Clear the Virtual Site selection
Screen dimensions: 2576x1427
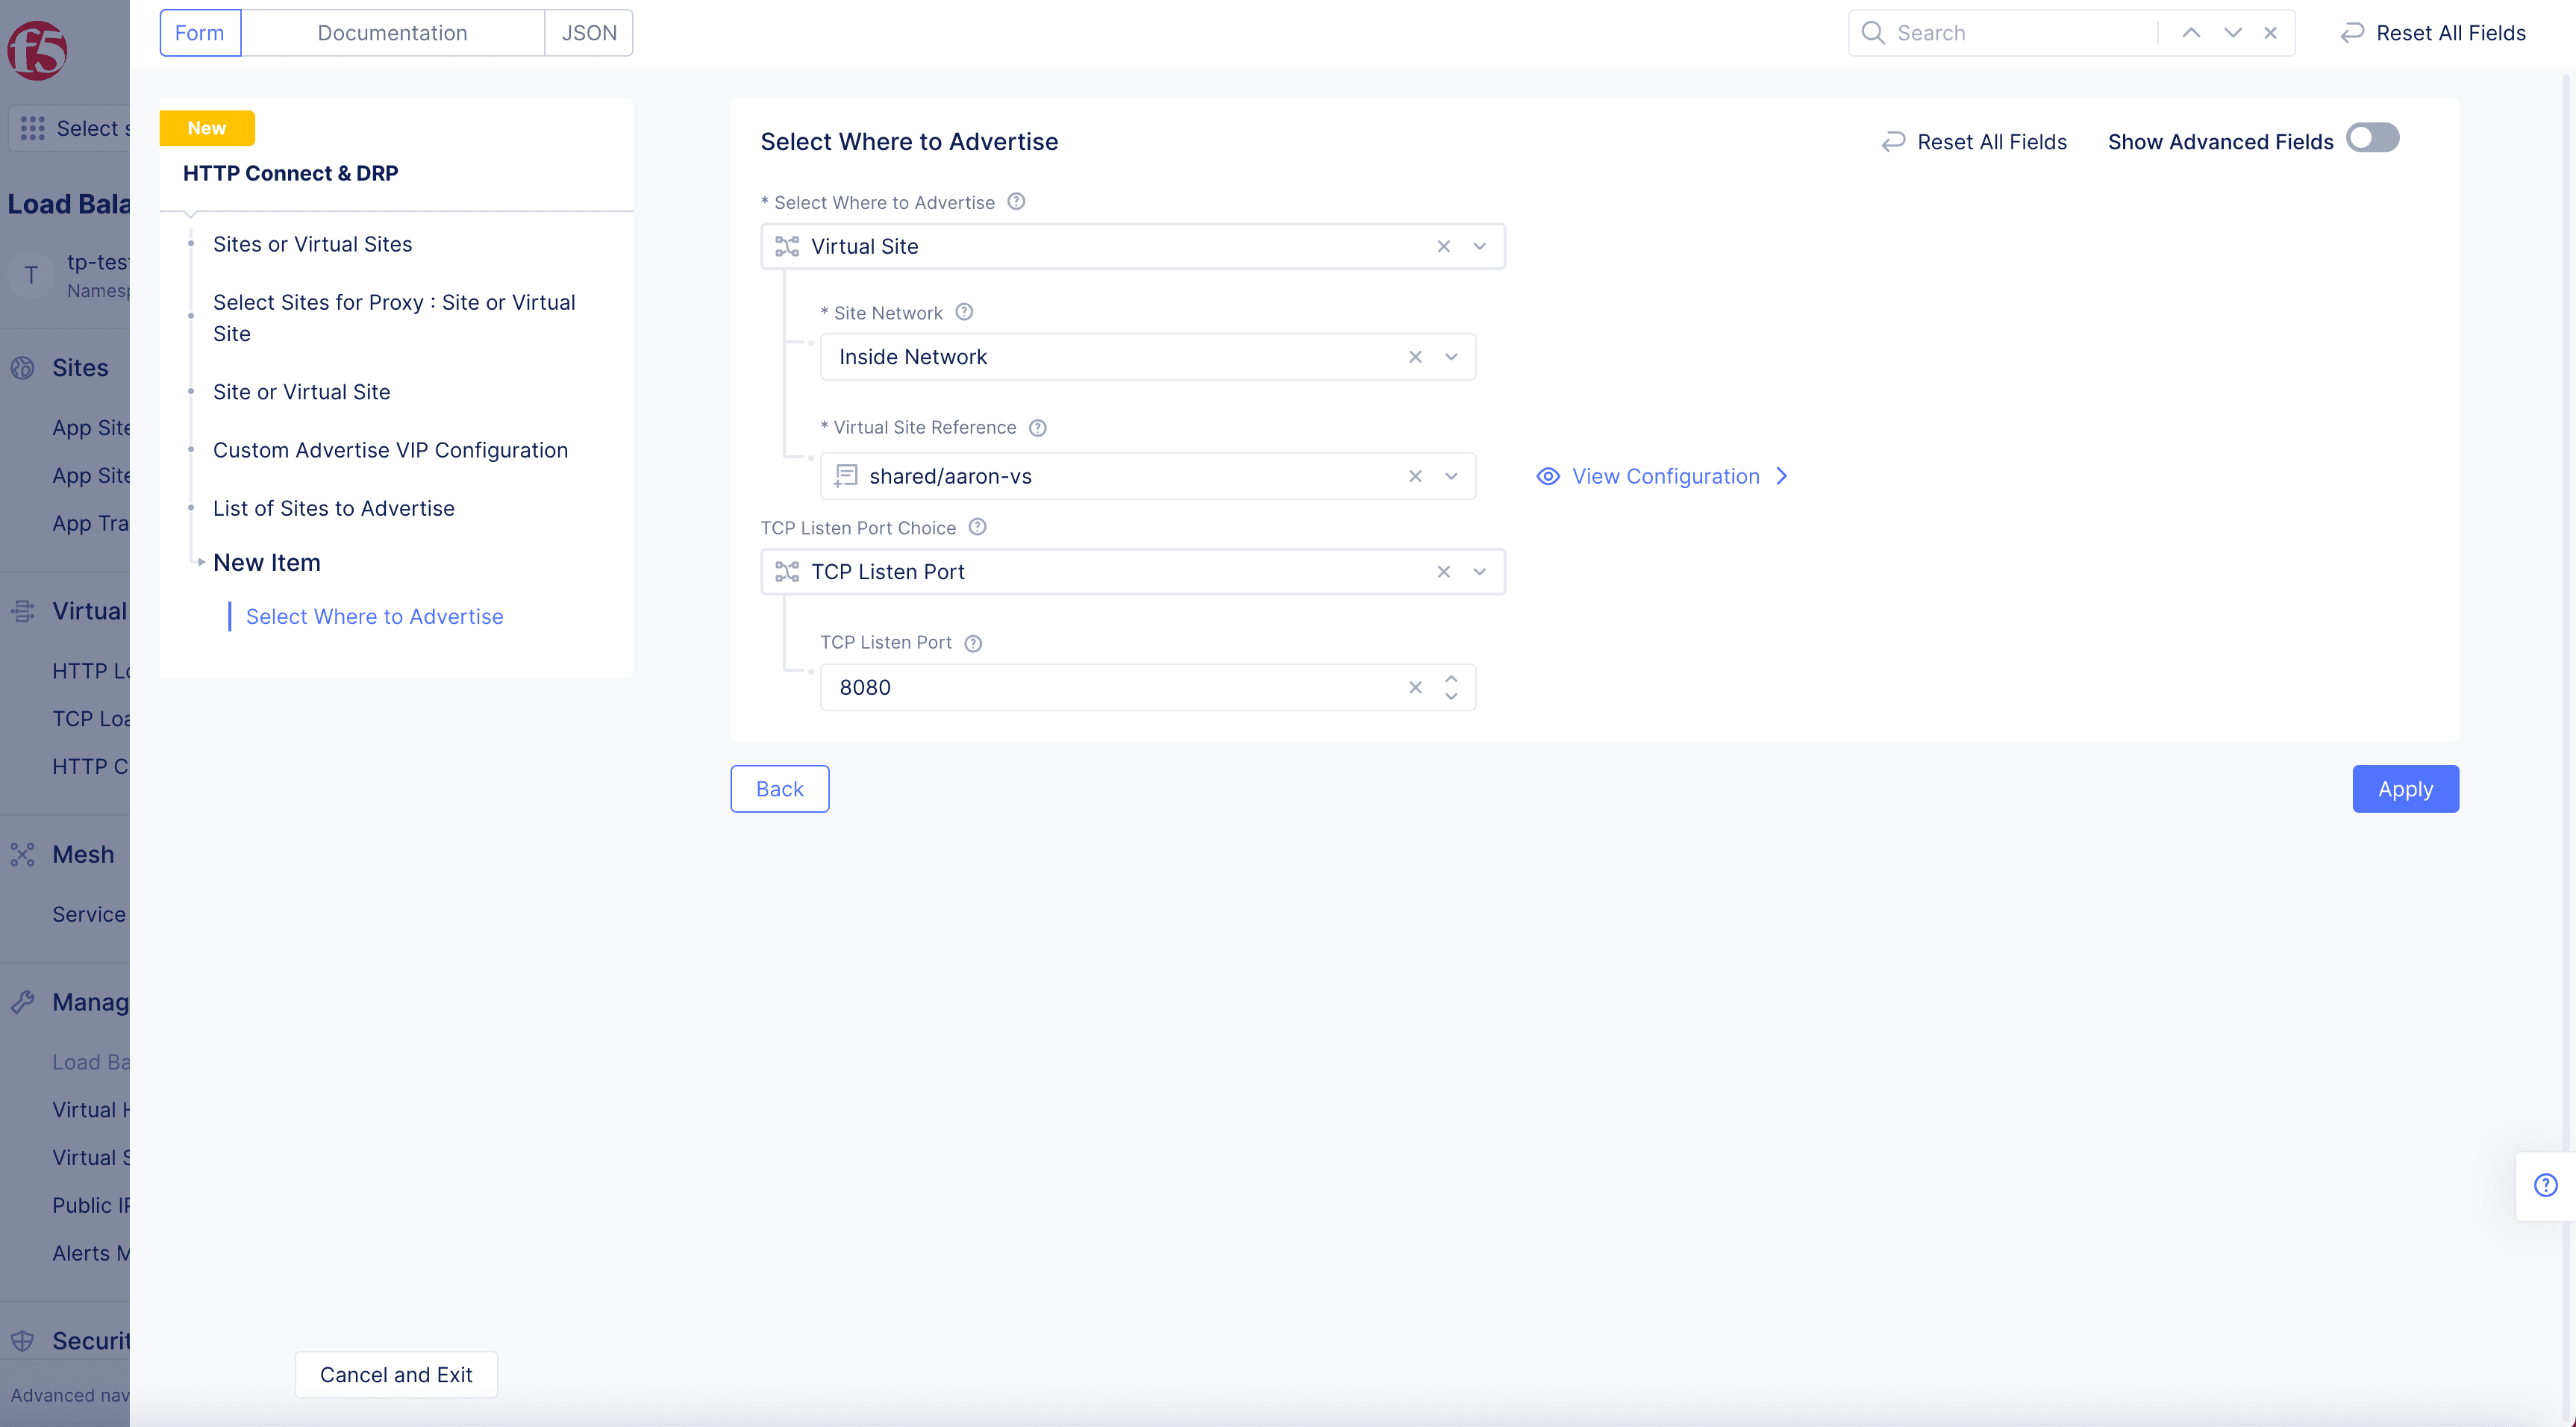coord(1444,247)
